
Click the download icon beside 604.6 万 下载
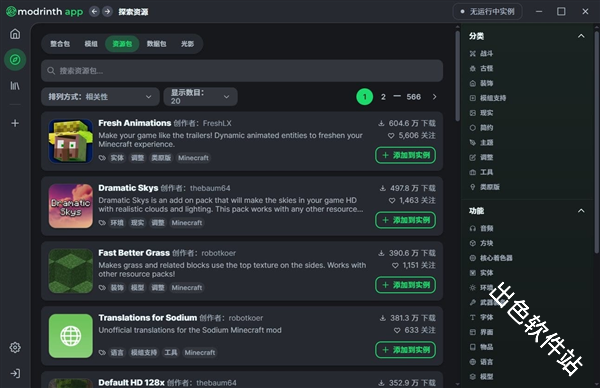pos(381,123)
